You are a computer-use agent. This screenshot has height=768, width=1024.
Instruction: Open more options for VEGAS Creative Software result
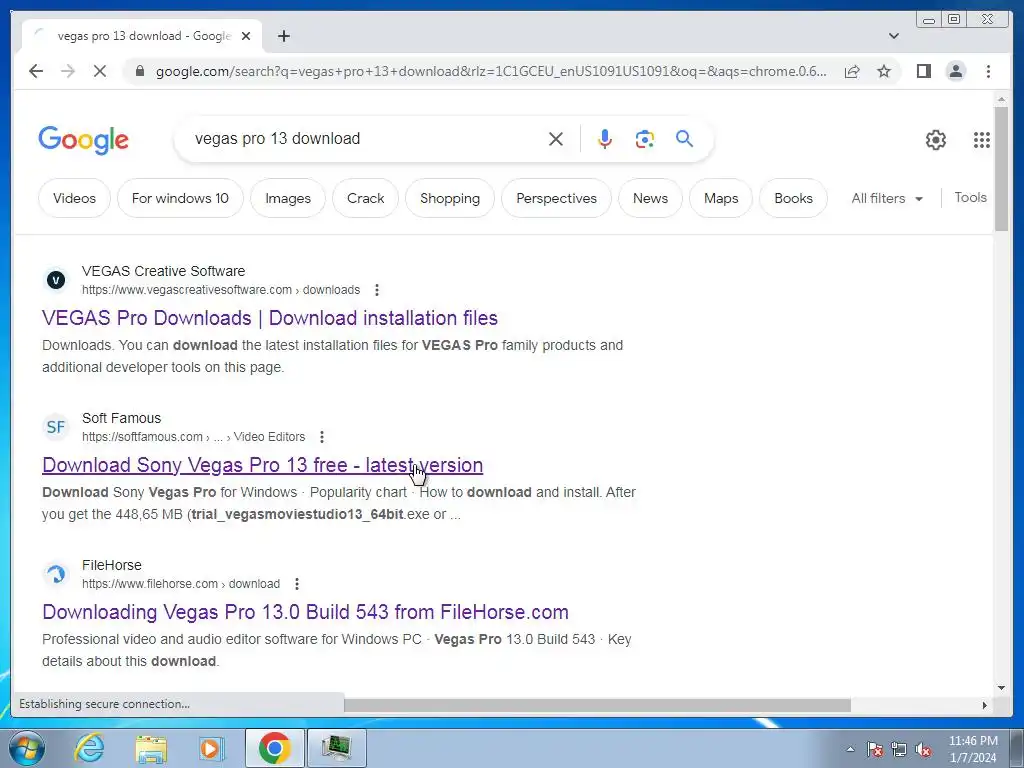click(x=377, y=290)
